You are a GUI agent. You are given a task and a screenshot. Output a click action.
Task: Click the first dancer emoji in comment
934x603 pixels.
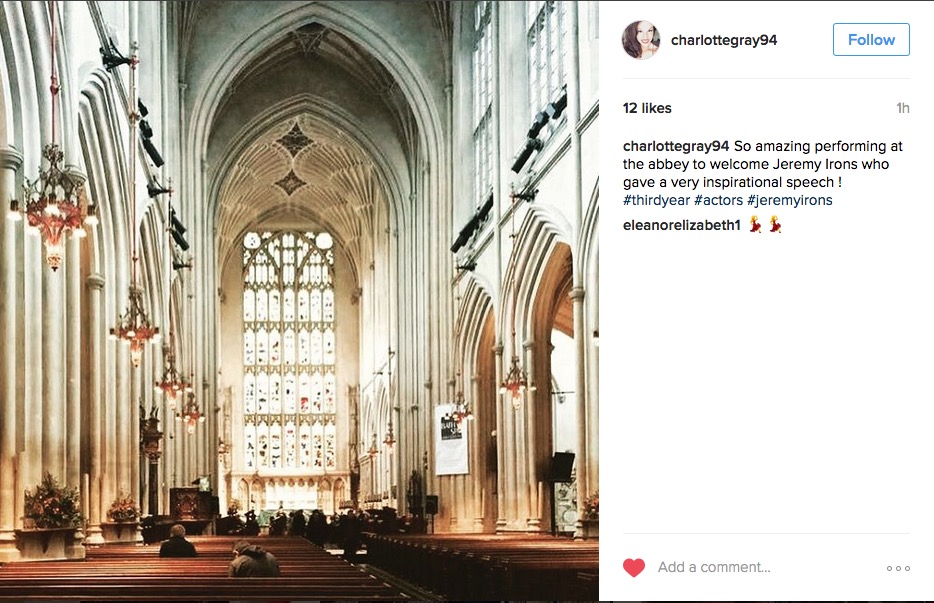(x=758, y=225)
